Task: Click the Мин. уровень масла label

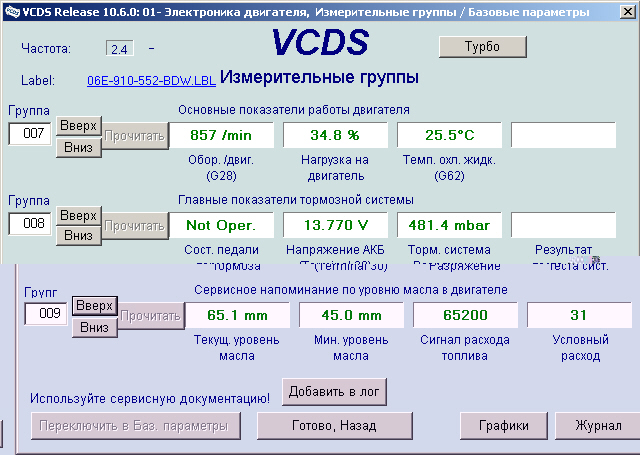Action: [351, 348]
